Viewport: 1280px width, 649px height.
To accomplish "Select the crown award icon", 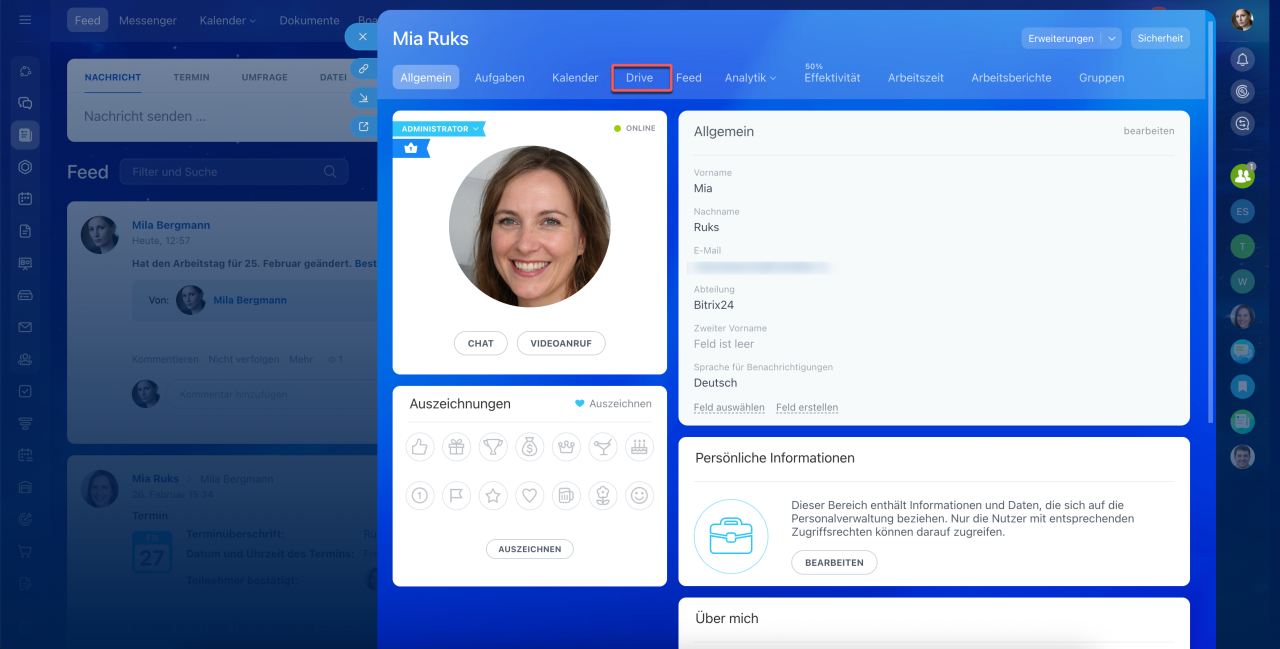I will click(x=566, y=448).
